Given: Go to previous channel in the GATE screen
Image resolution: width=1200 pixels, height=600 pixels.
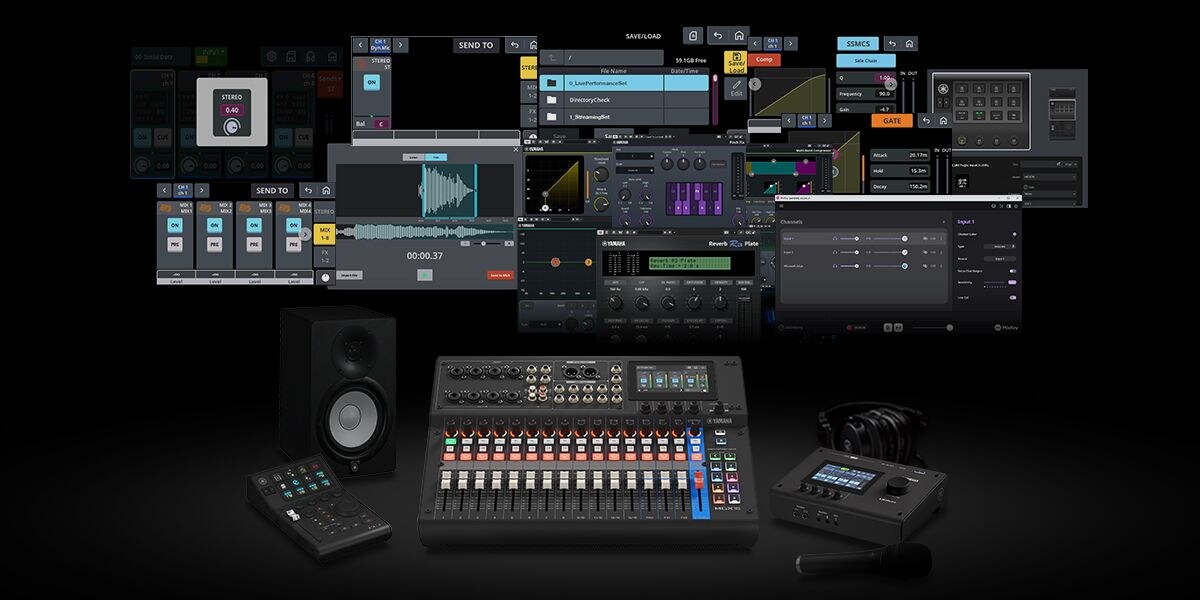Looking at the screenshot, I should tap(789, 120).
